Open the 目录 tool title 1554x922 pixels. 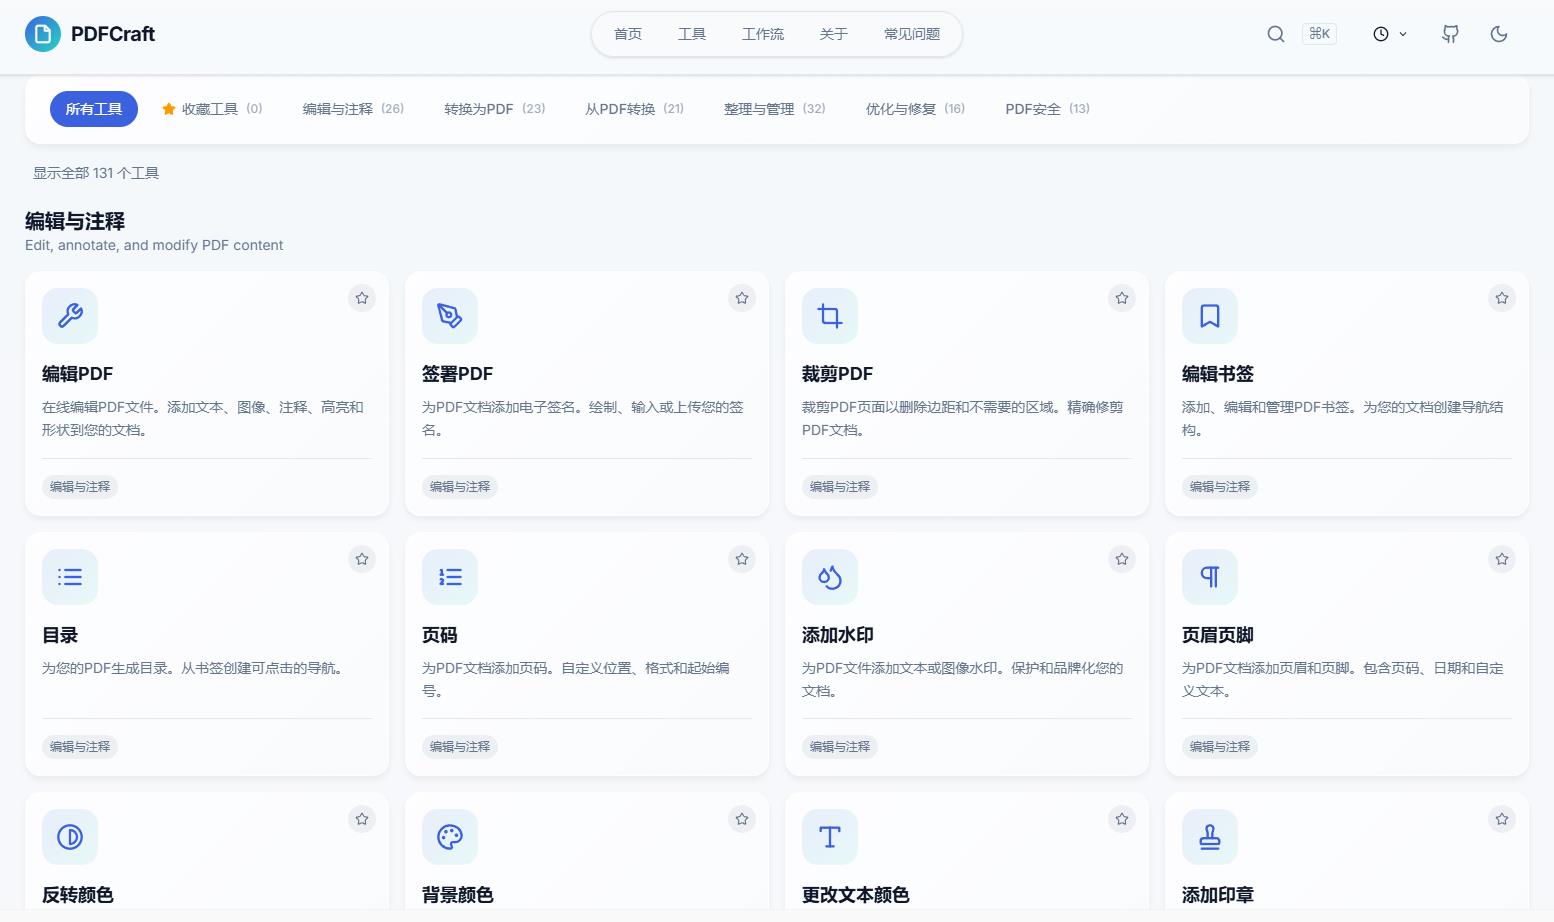60,635
